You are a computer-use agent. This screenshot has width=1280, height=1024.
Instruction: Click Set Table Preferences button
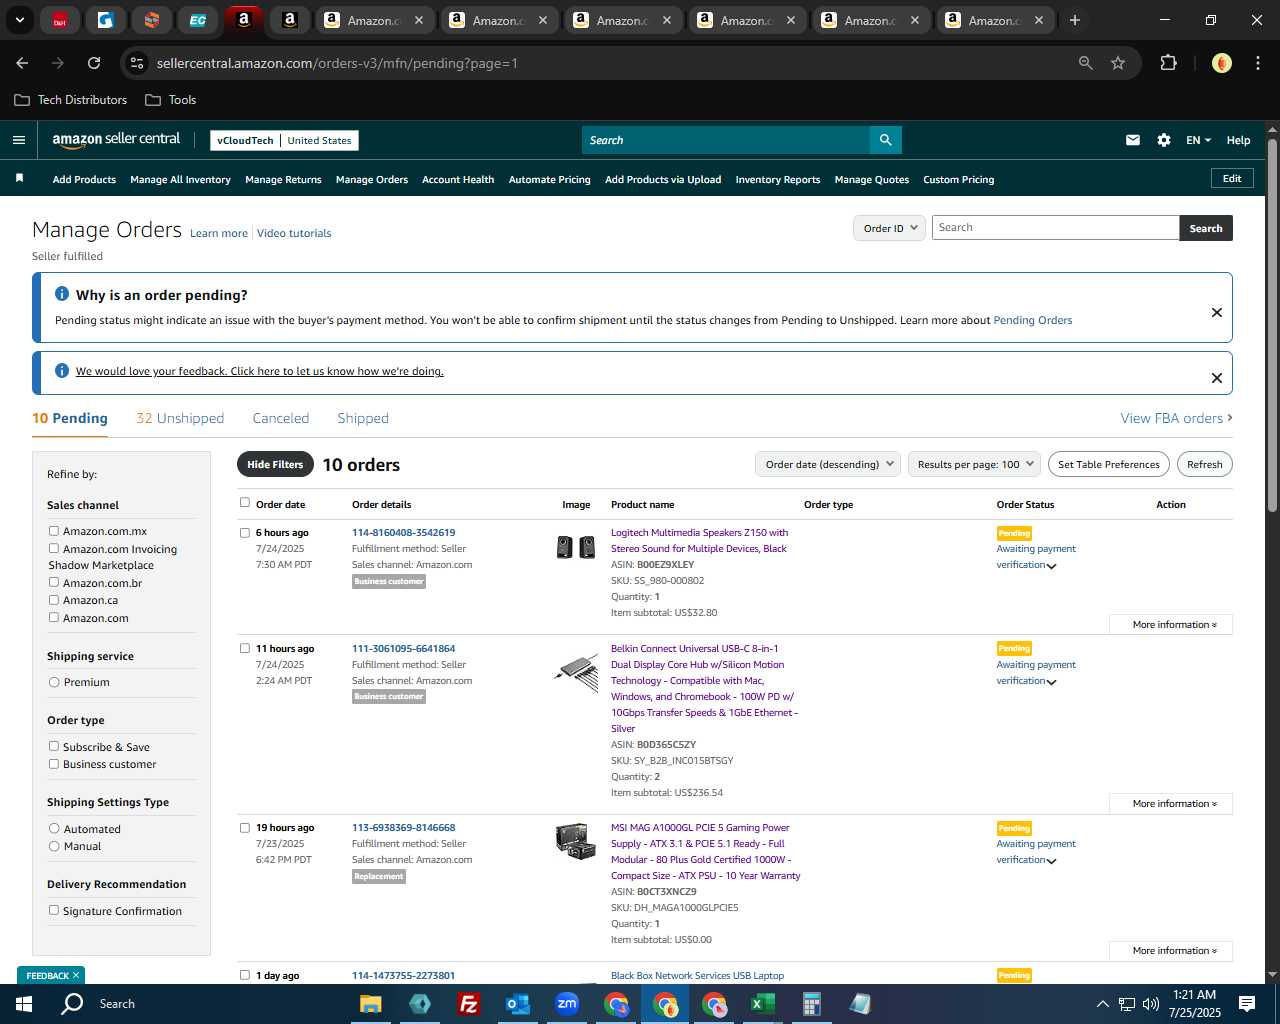[x=1109, y=464]
